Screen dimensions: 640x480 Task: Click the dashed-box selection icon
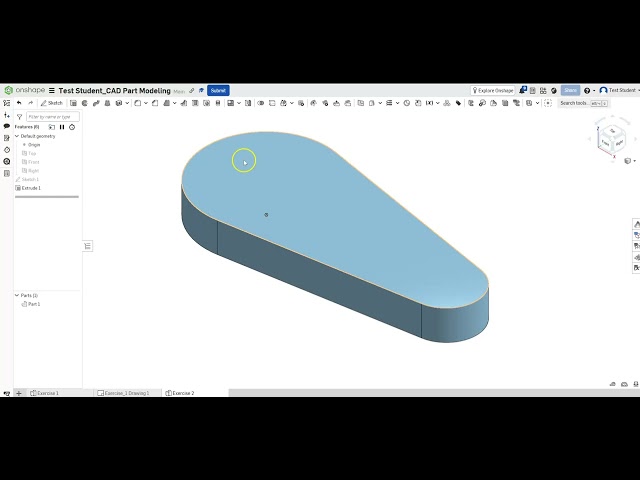(548, 103)
